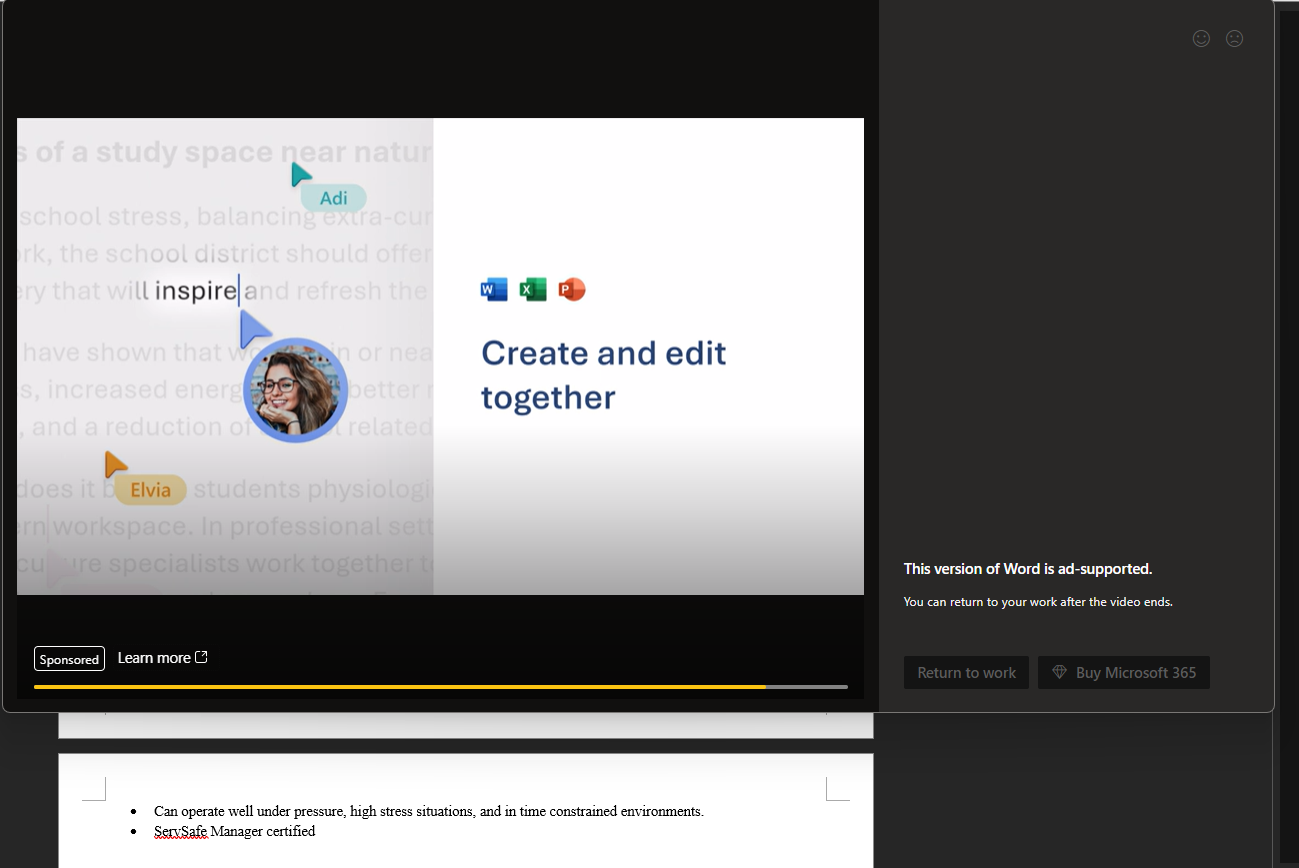The height and width of the screenshot is (868, 1299).
Task: Click the woman's profile photo in the ad
Action: point(295,390)
